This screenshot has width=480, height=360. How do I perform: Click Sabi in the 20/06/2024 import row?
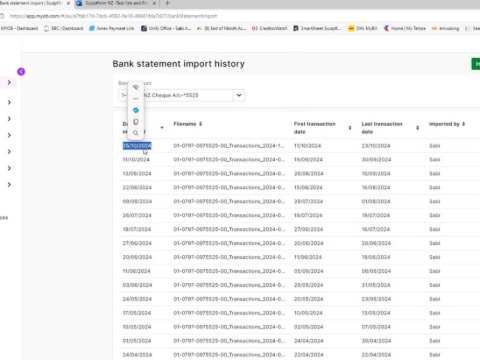click(x=435, y=257)
